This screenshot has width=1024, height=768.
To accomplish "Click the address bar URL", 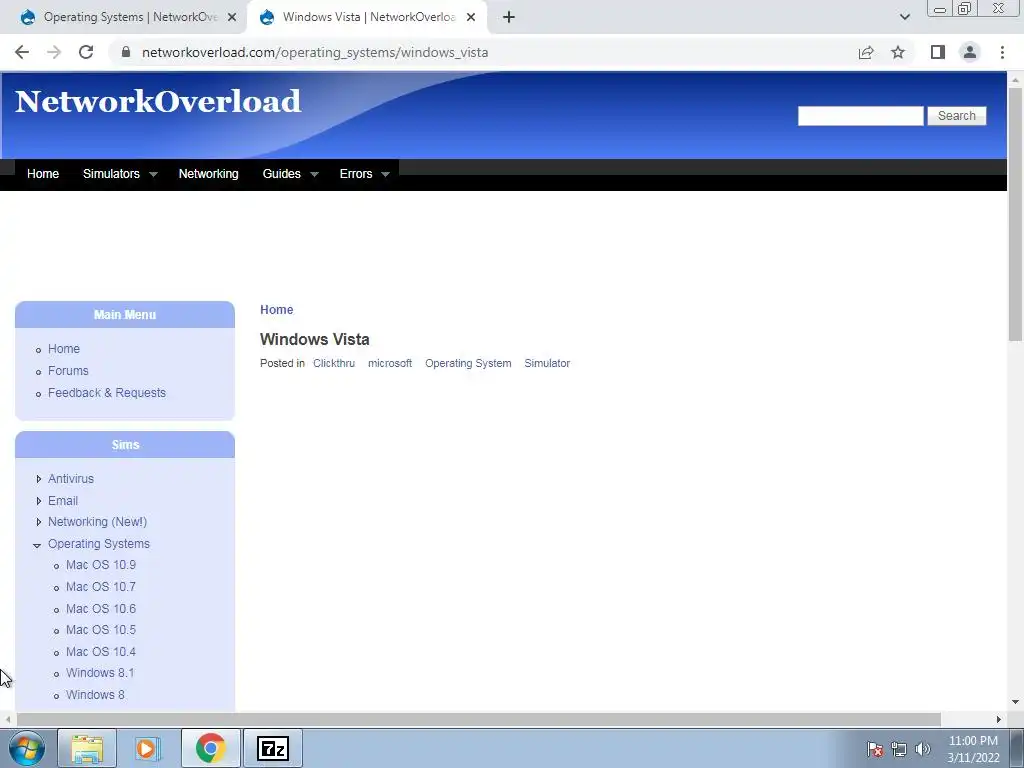I will coord(315,52).
